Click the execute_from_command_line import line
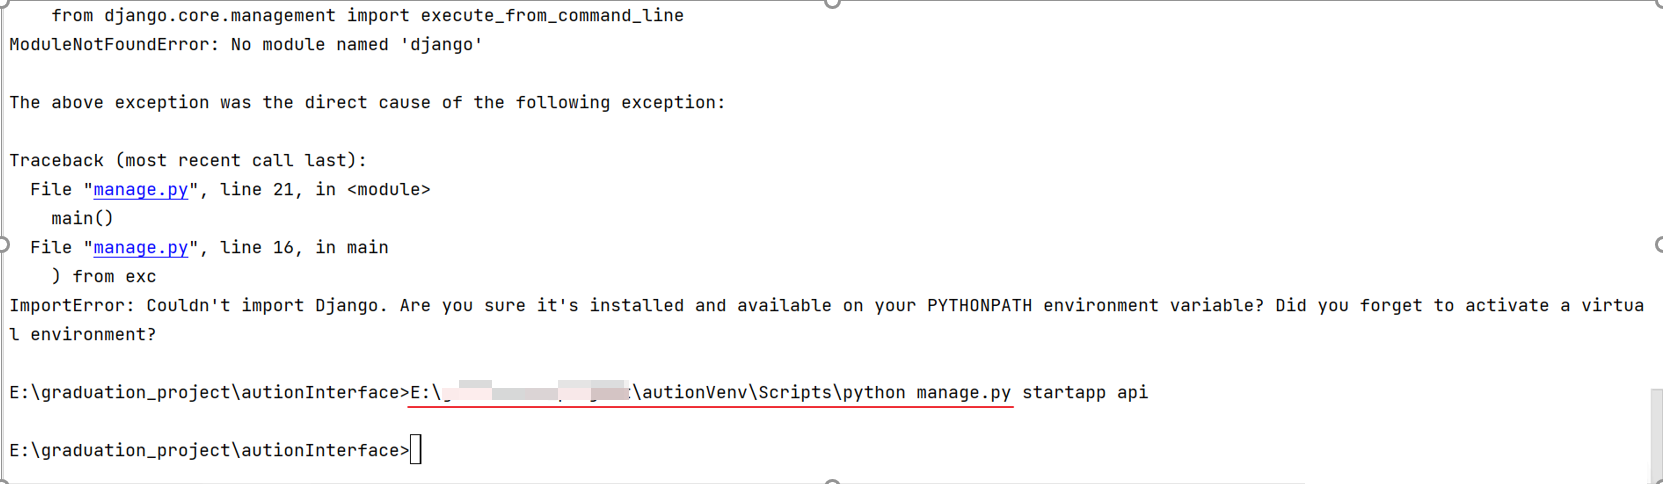 click(x=367, y=16)
